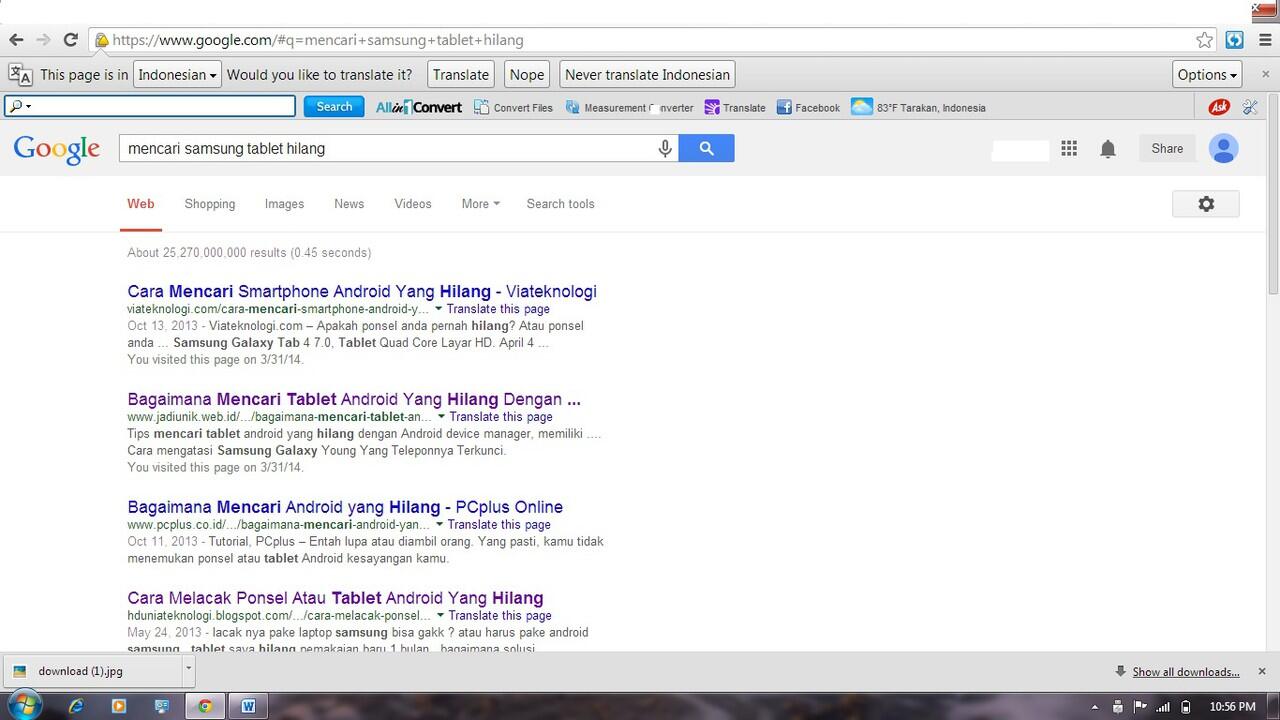Screen dimensions: 1280x720
Task: Launch Internet Explorer from taskbar
Action: (x=76, y=706)
